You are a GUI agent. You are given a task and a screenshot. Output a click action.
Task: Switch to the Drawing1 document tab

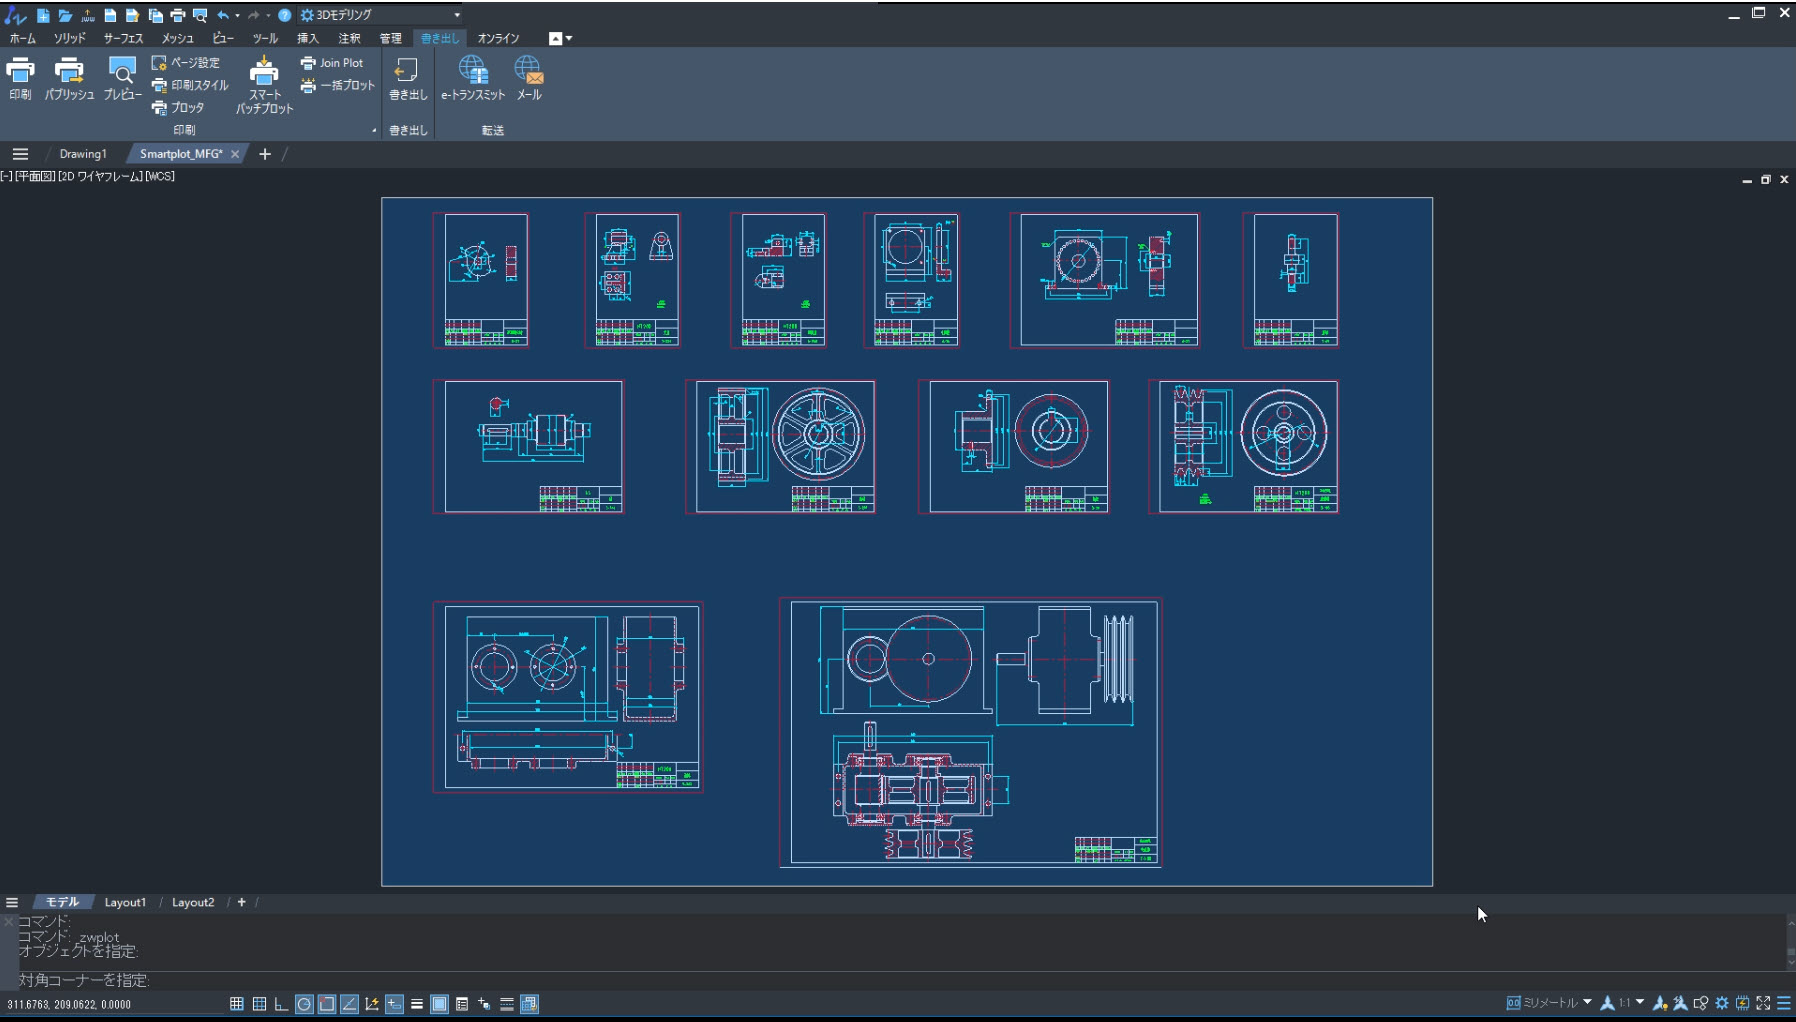click(x=83, y=154)
